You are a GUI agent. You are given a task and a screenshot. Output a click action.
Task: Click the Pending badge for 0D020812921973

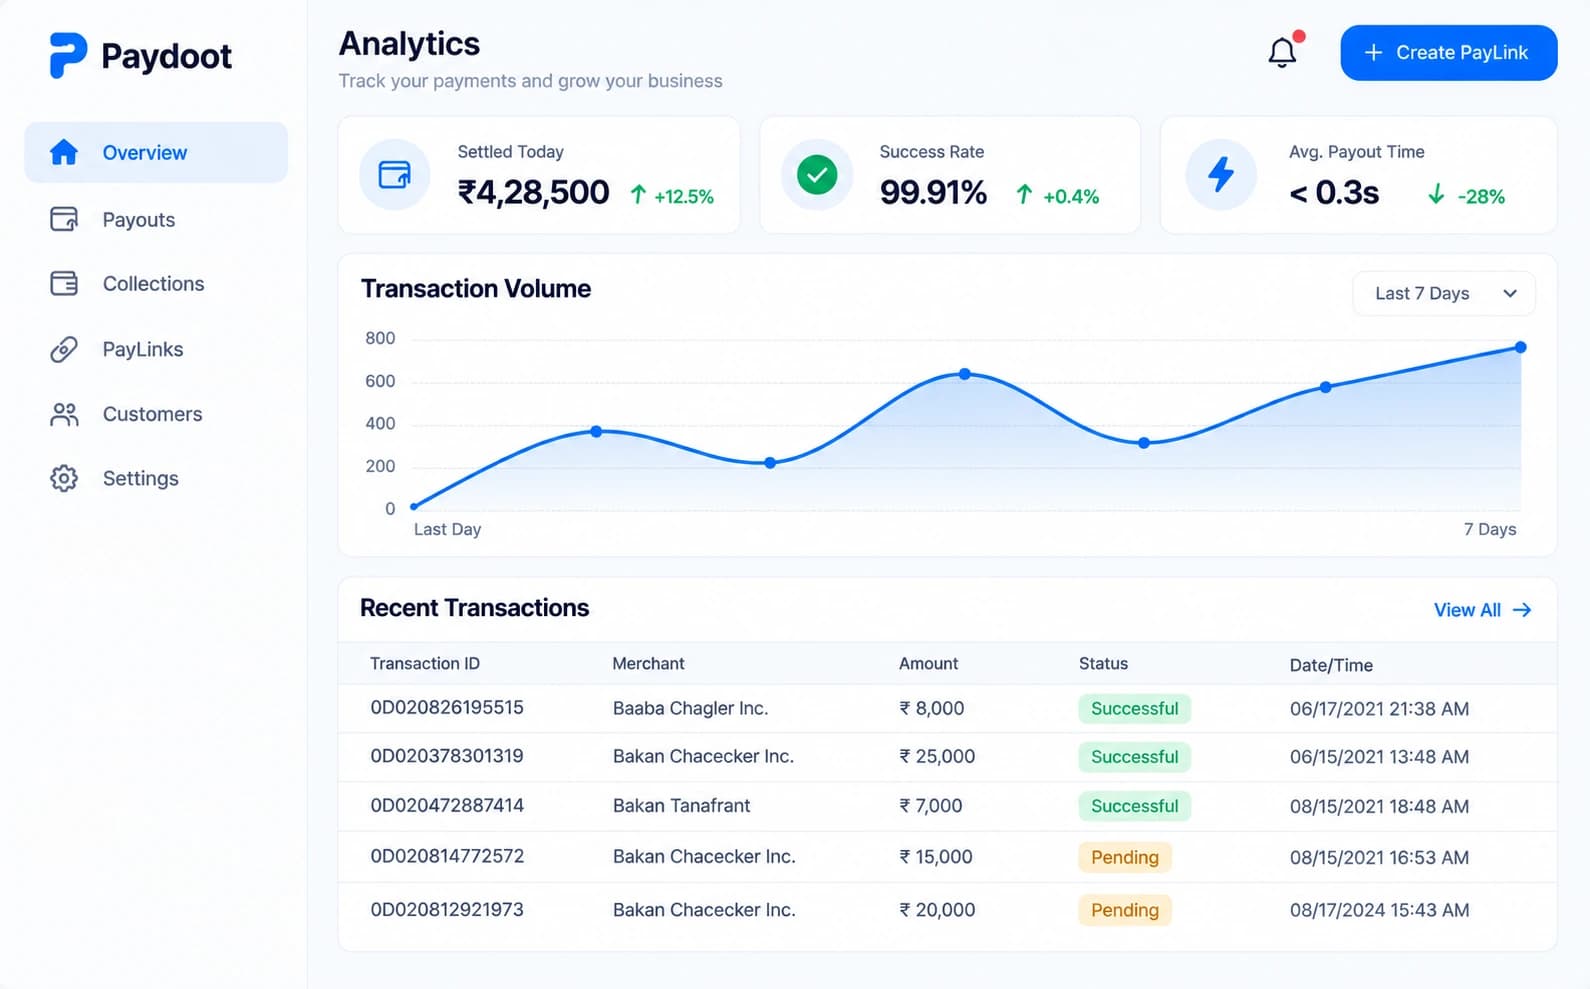coord(1125,910)
